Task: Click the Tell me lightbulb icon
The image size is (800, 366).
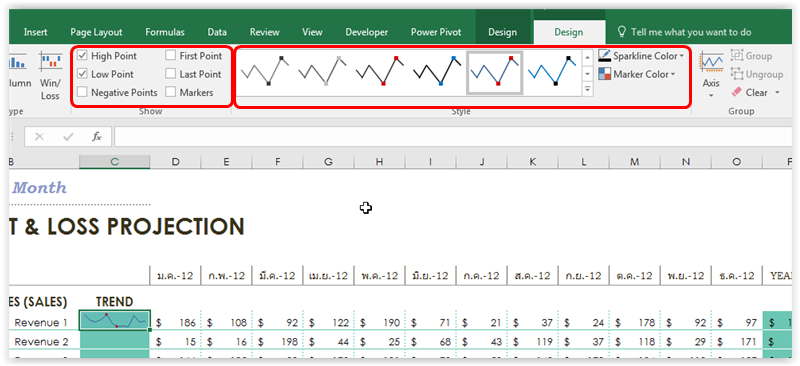Action: (621, 32)
